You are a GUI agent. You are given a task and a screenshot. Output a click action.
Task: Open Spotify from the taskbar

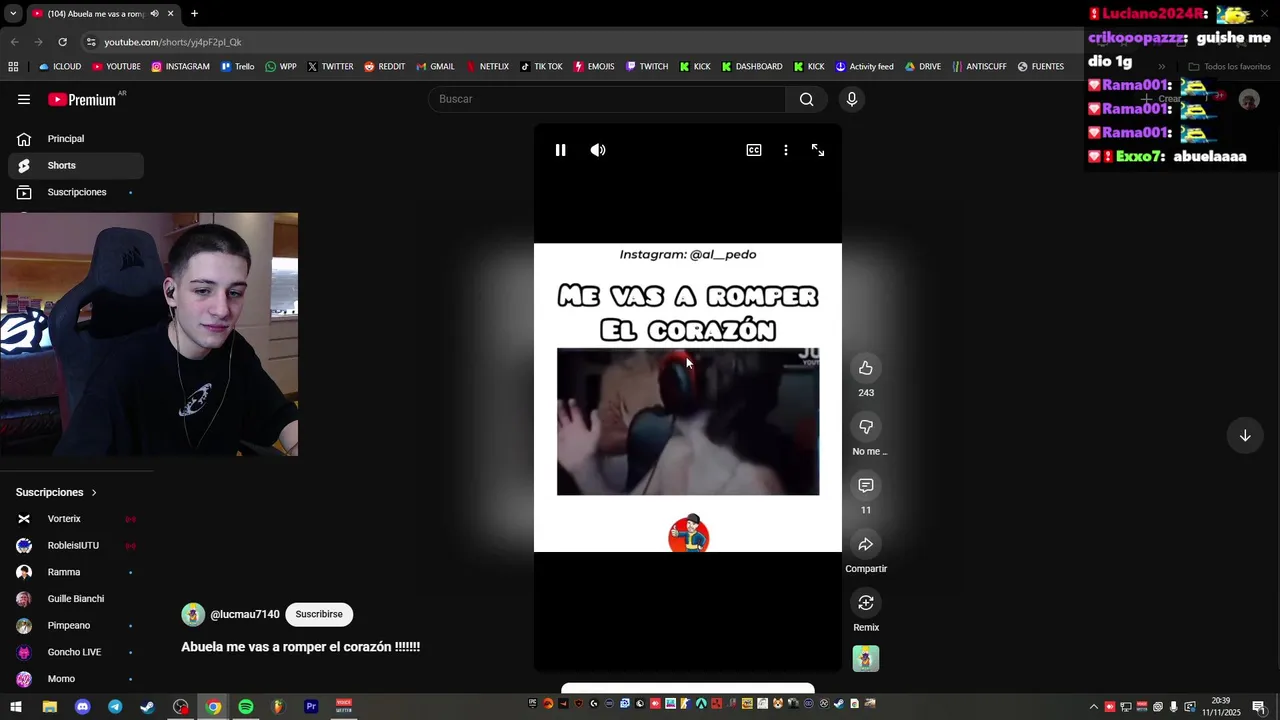246,706
